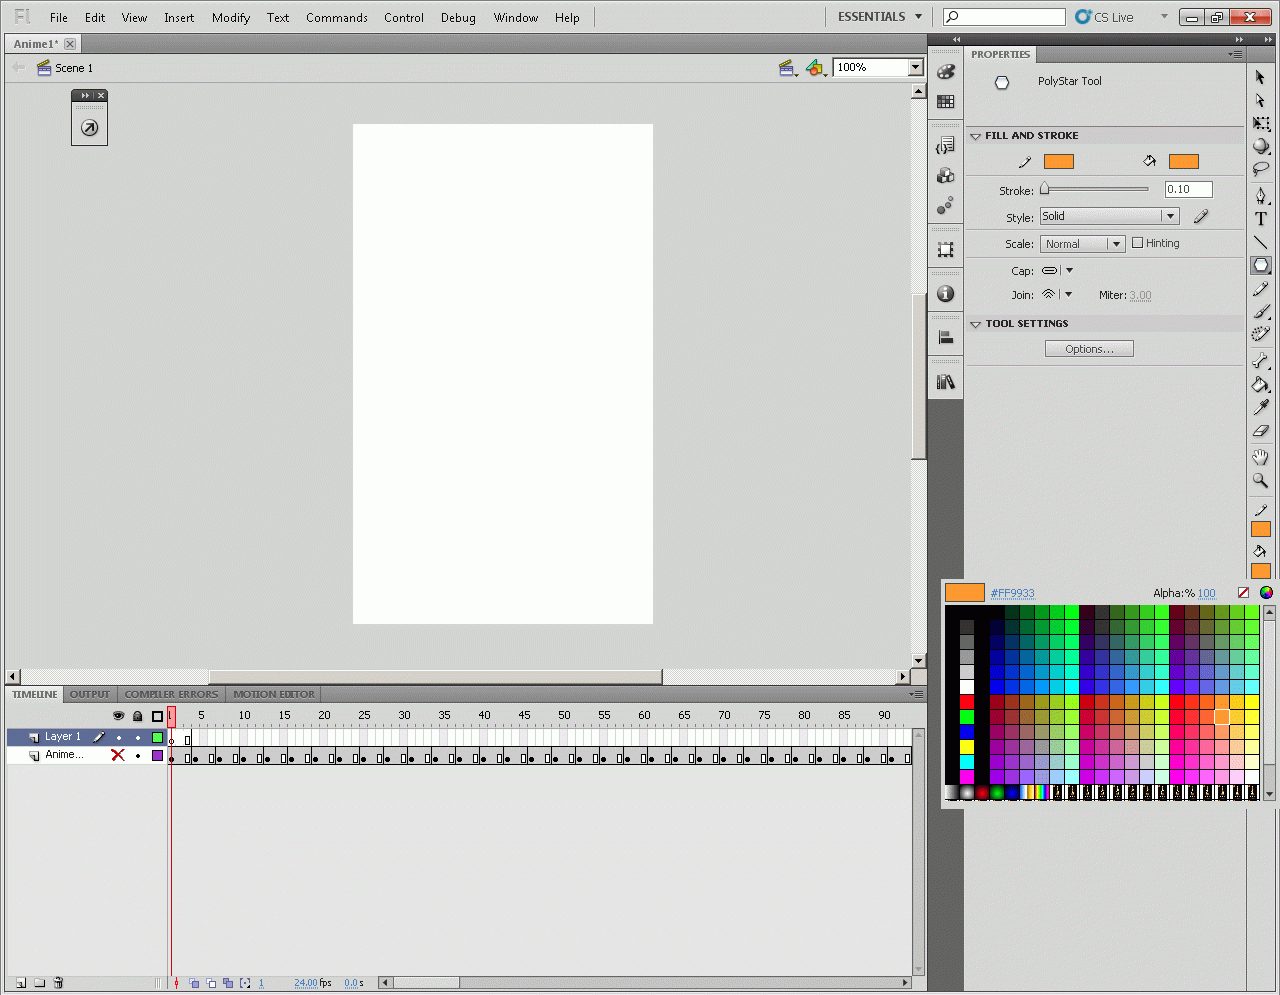Open the Color panel palette icon
Viewport: 1280px width, 995px height.
tap(946, 72)
